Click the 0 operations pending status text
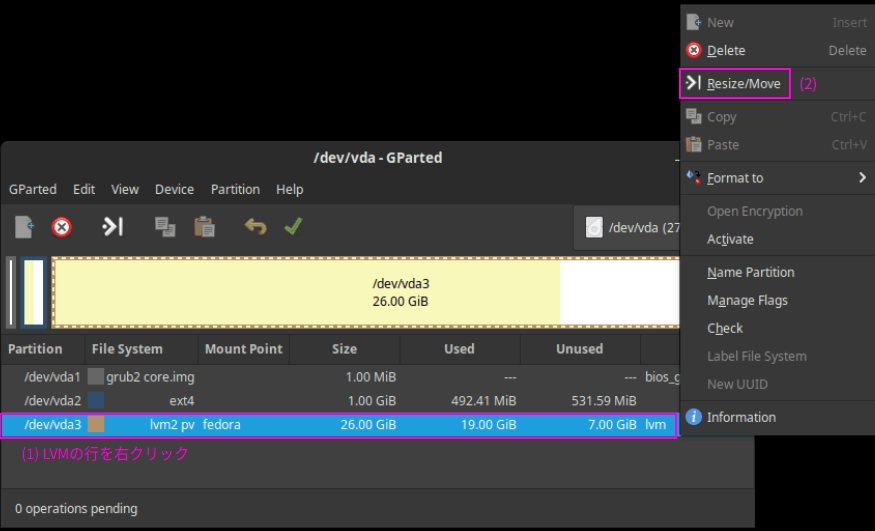The width and height of the screenshot is (875, 531). [76, 509]
